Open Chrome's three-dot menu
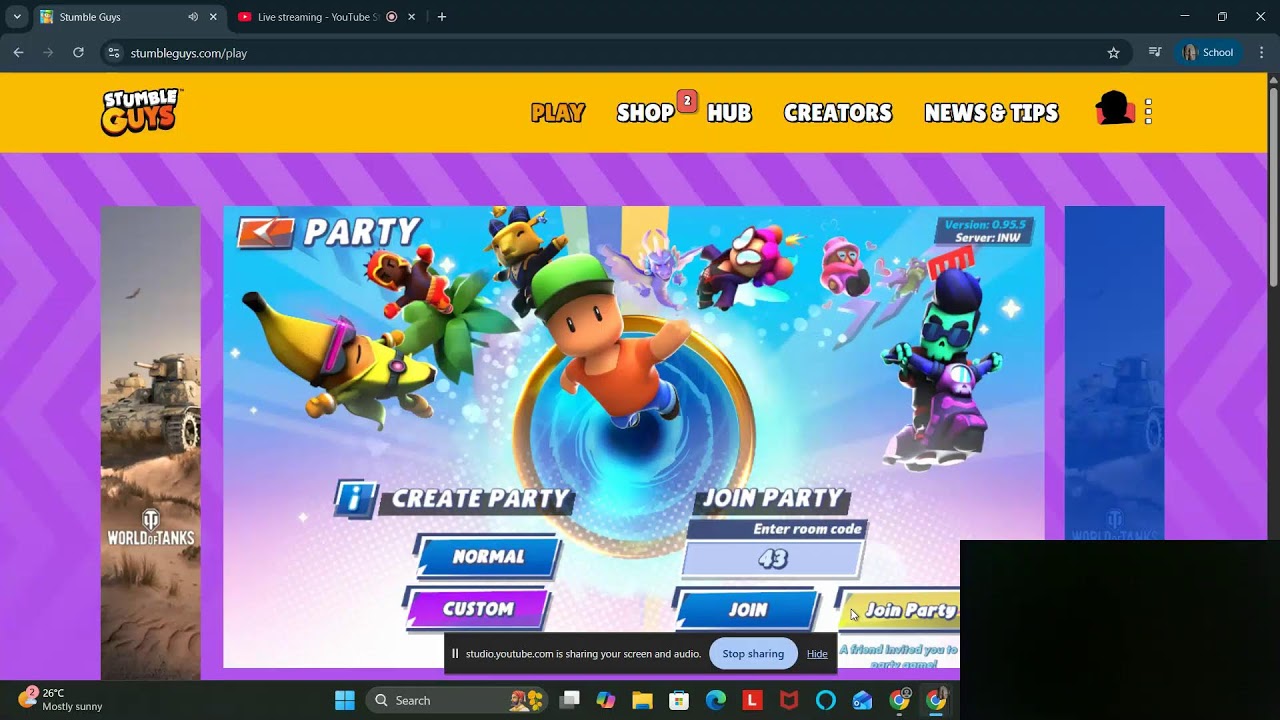This screenshot has width=1280, height=720. [1261, 53]
